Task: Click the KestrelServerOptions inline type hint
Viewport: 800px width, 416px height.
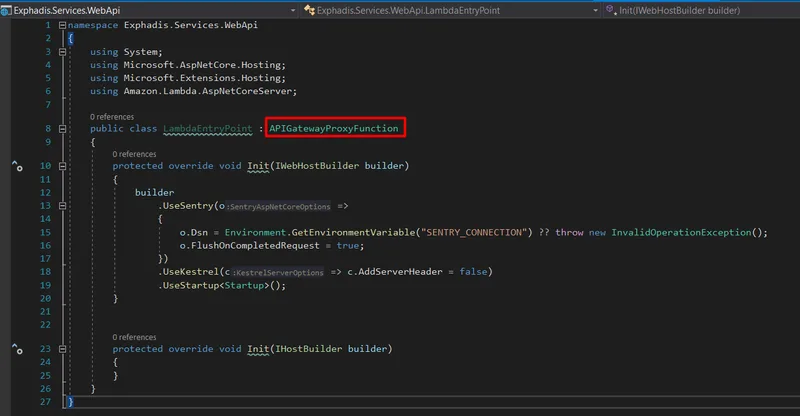Action: [278, 273]
